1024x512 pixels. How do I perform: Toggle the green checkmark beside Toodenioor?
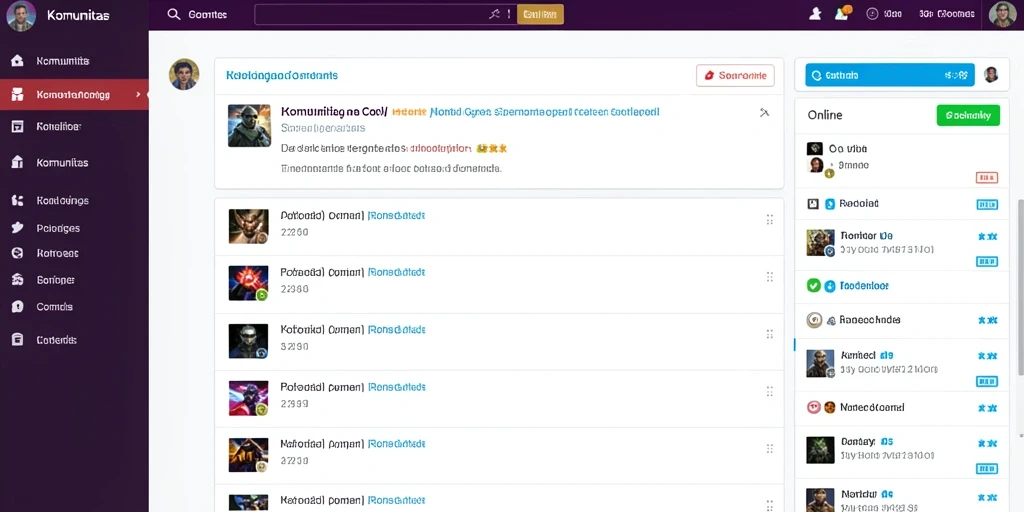(814, 285)
